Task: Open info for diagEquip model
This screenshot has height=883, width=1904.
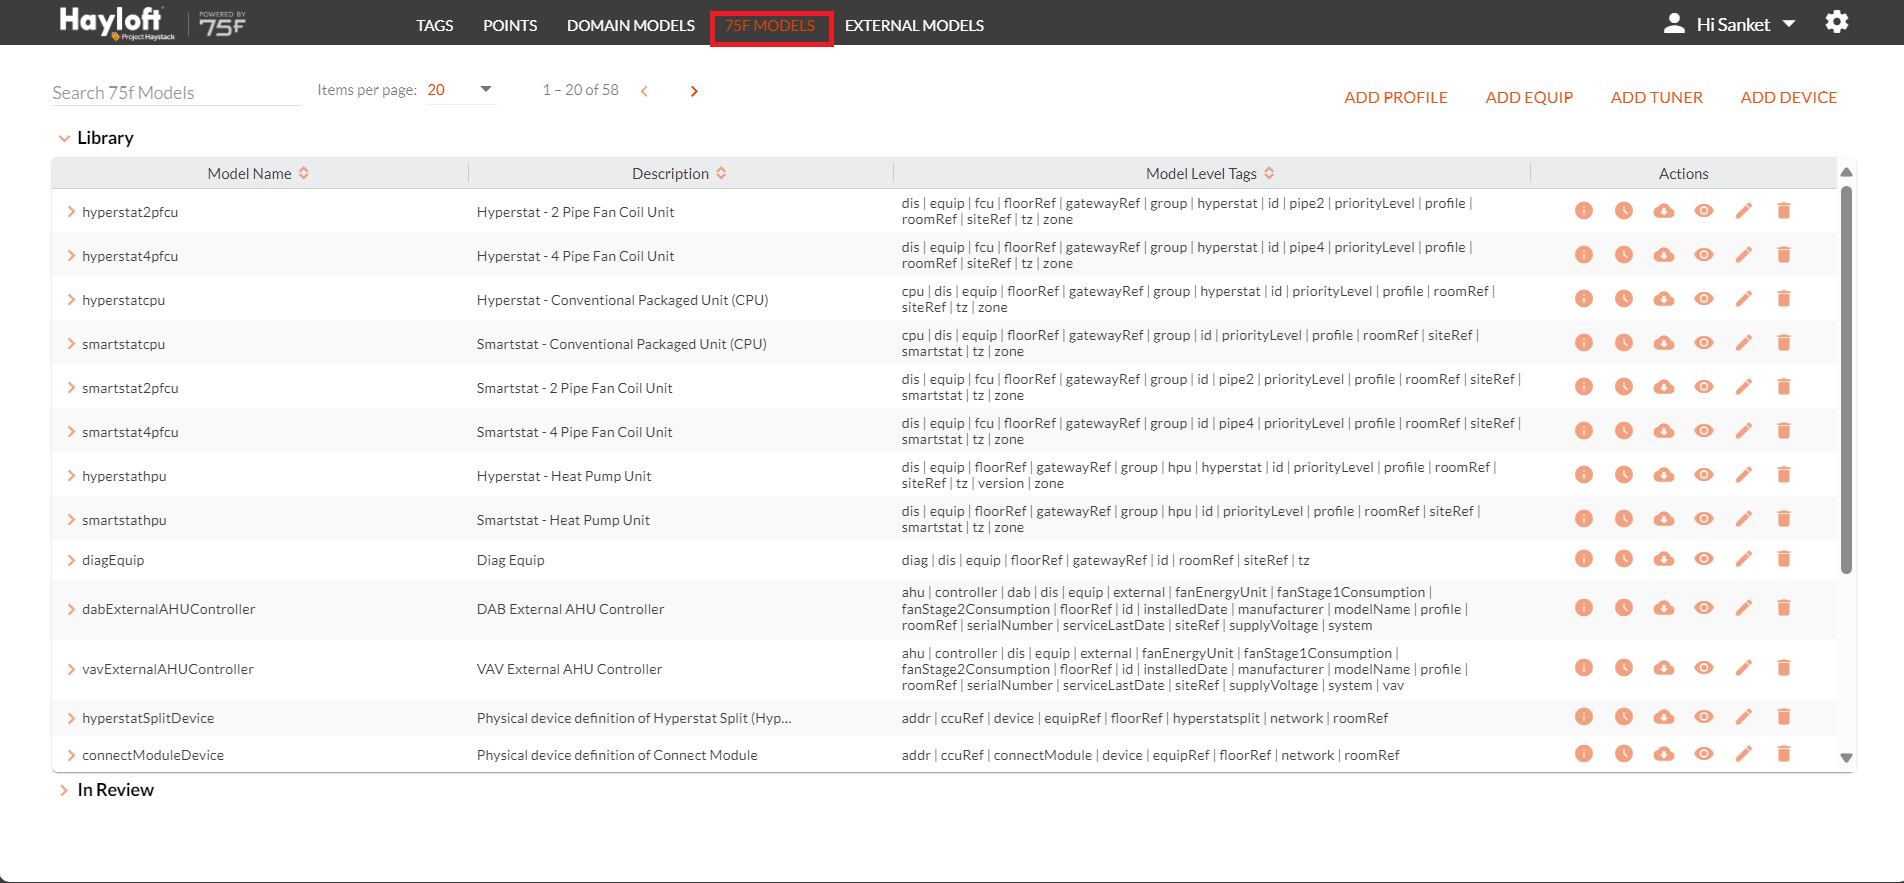Action: 1584,559
